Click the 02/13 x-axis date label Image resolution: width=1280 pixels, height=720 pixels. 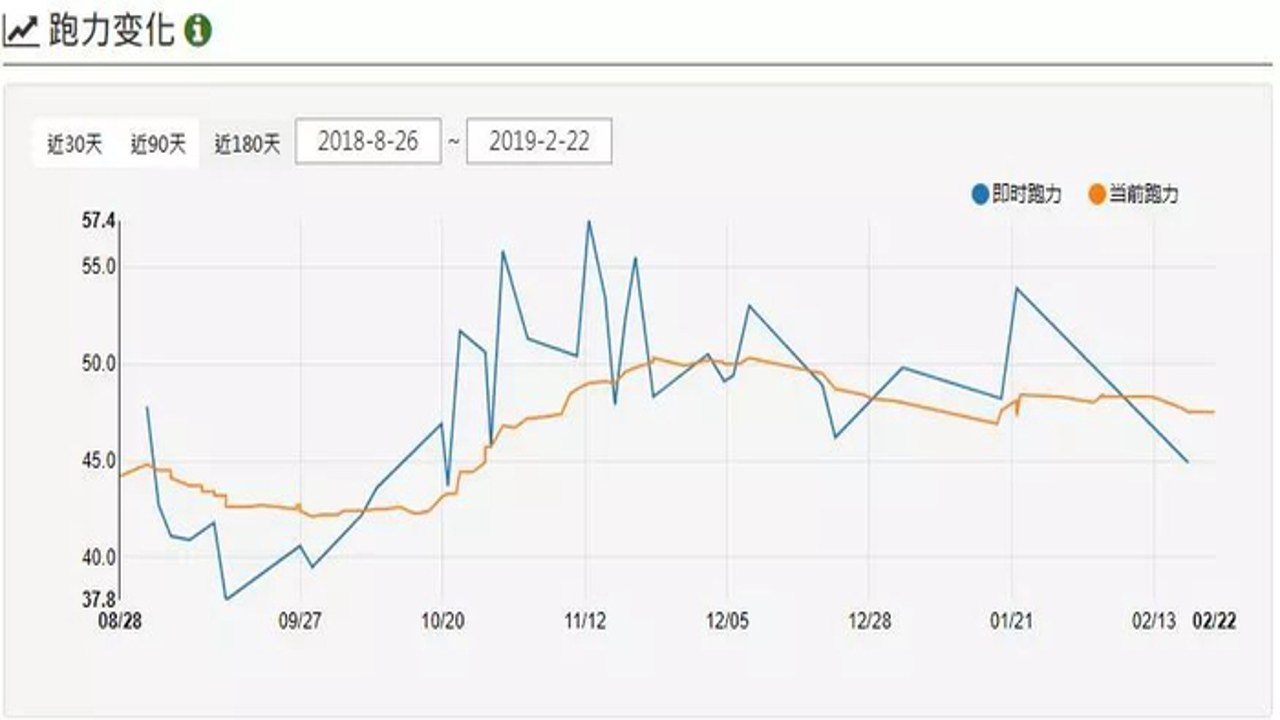tap(1154, 621)
